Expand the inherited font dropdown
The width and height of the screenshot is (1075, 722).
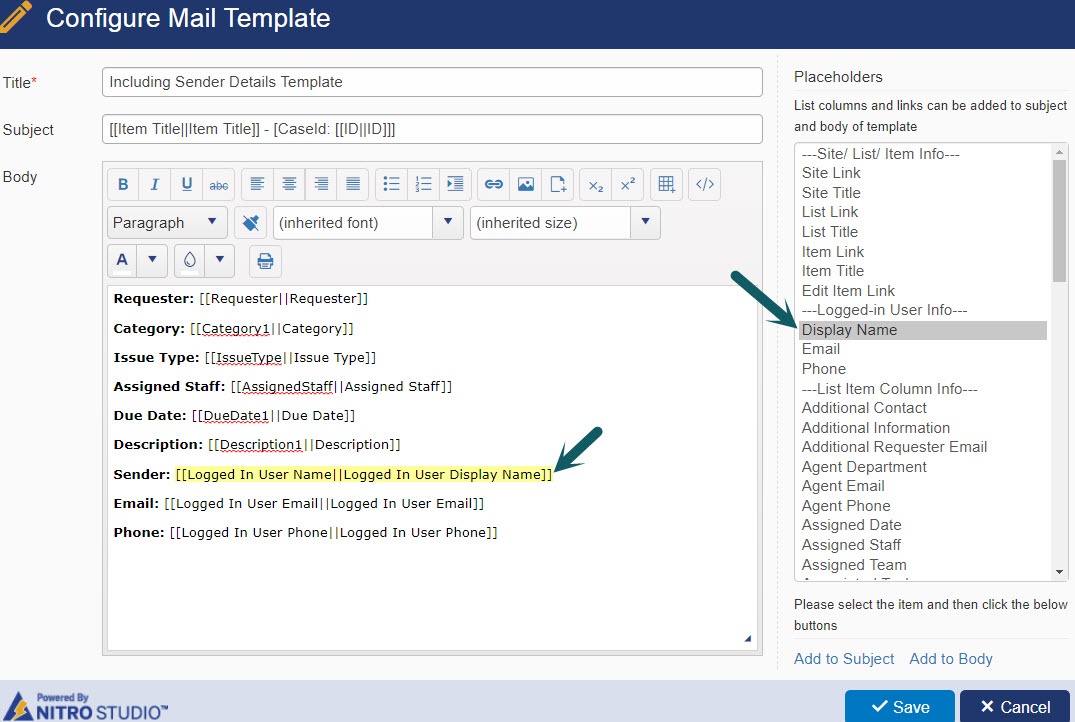coord(448,223)
